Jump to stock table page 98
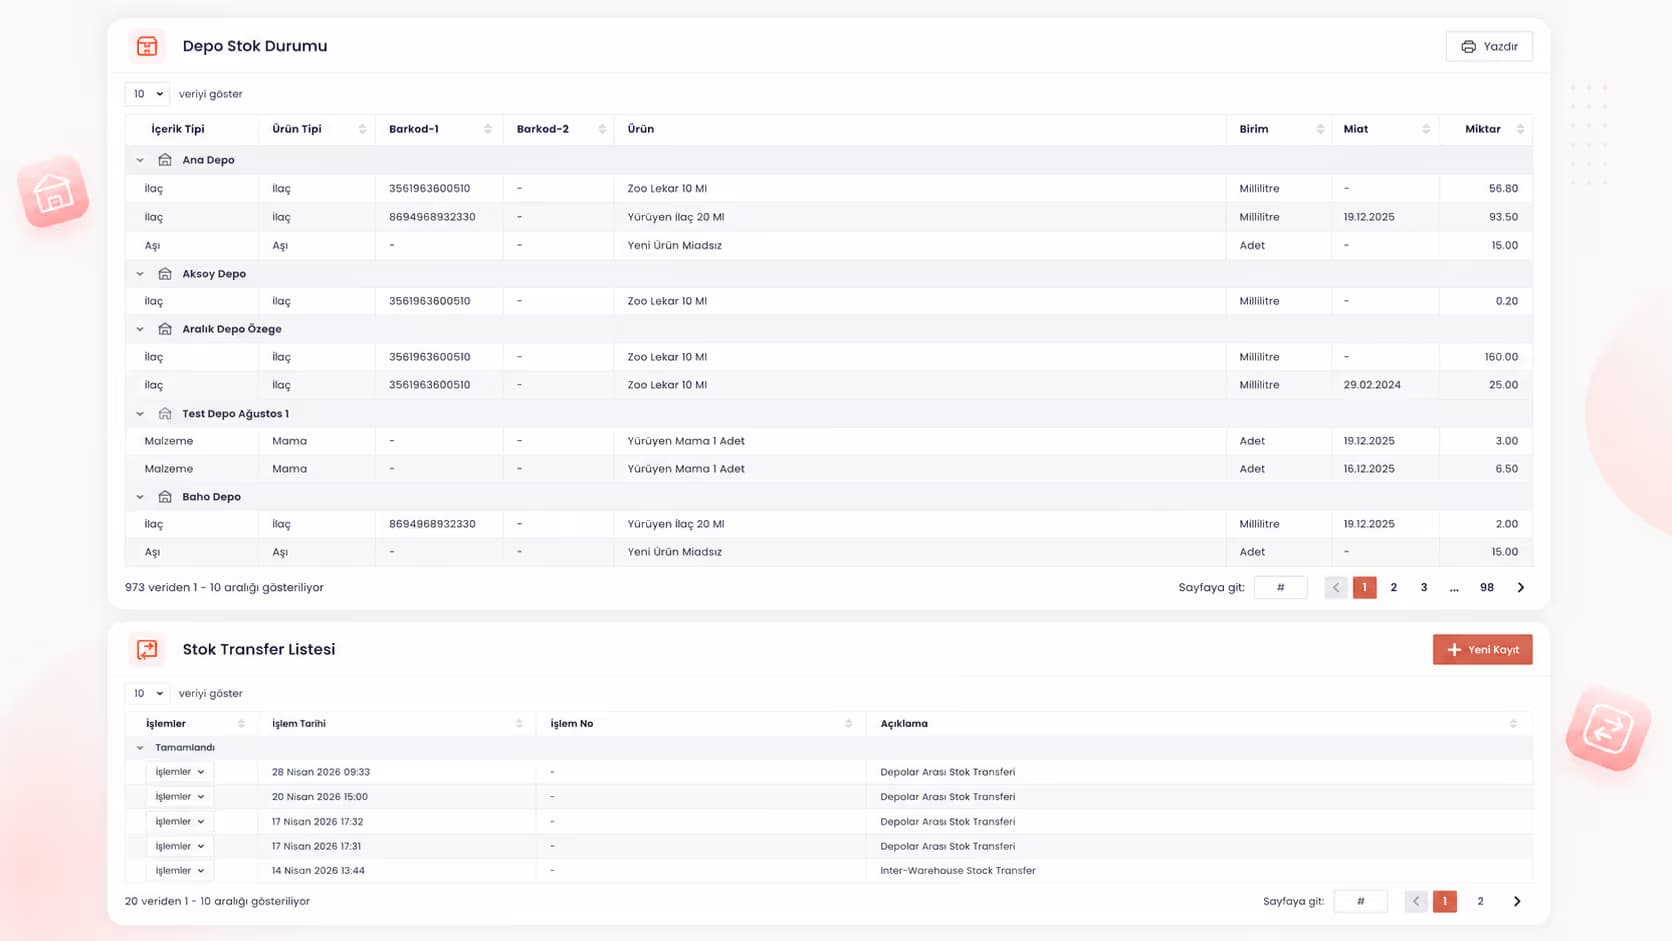Image resolution: width=1672 pixels, height=941 pixels. click(x=1487, y=588)
